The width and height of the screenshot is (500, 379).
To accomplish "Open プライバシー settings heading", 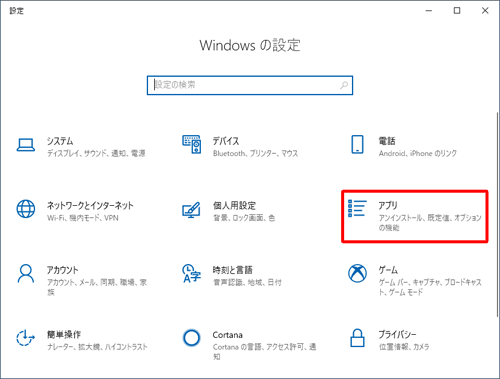I will (397, 334).
